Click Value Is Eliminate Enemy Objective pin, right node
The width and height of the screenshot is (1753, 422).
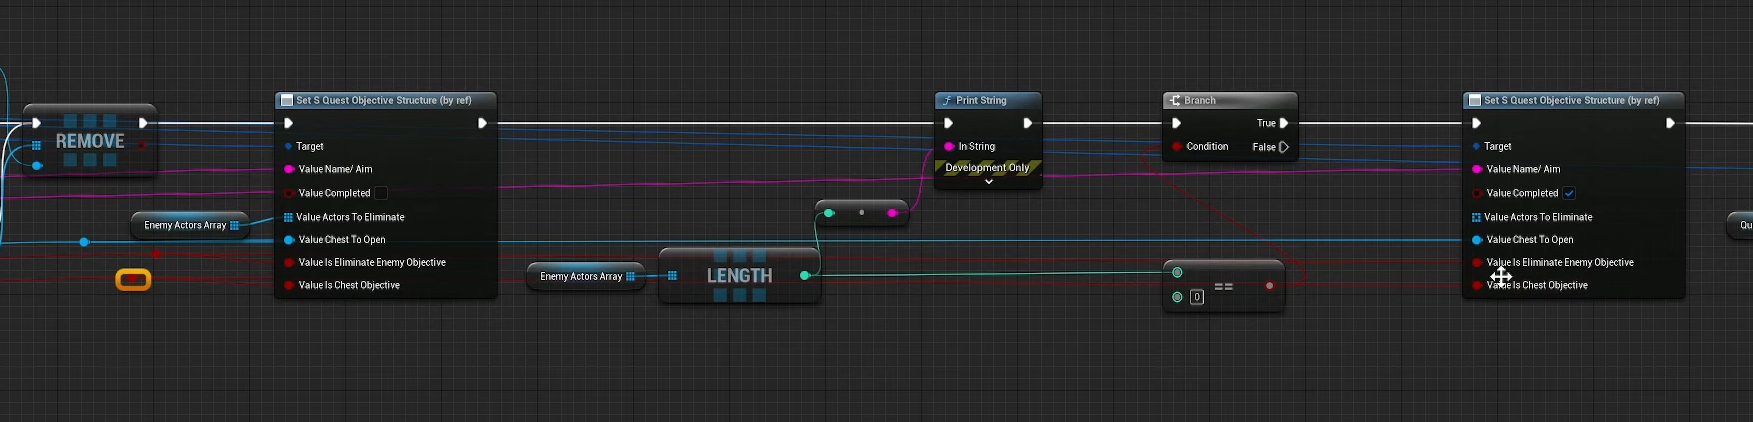click(x=1477, y=262)
